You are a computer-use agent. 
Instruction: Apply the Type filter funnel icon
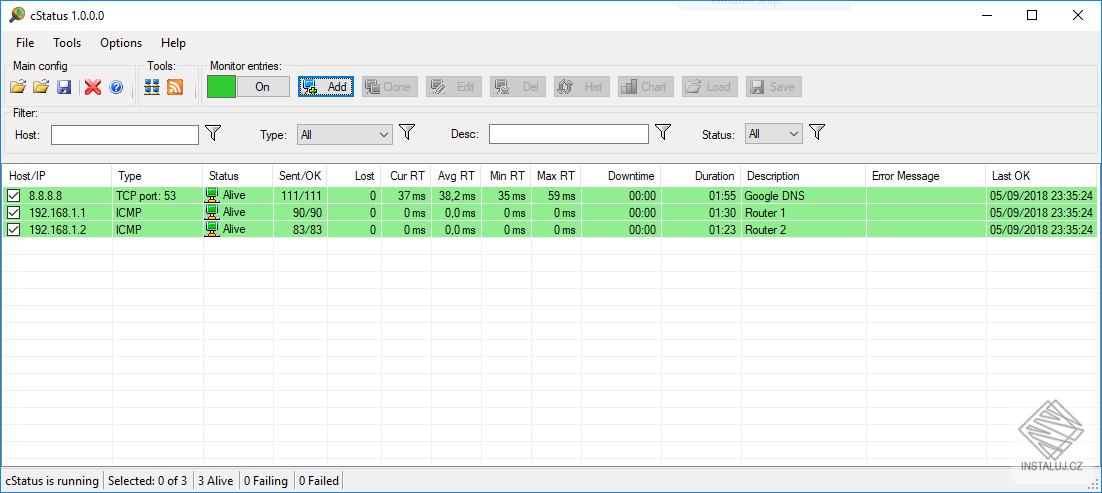(407, 132)
